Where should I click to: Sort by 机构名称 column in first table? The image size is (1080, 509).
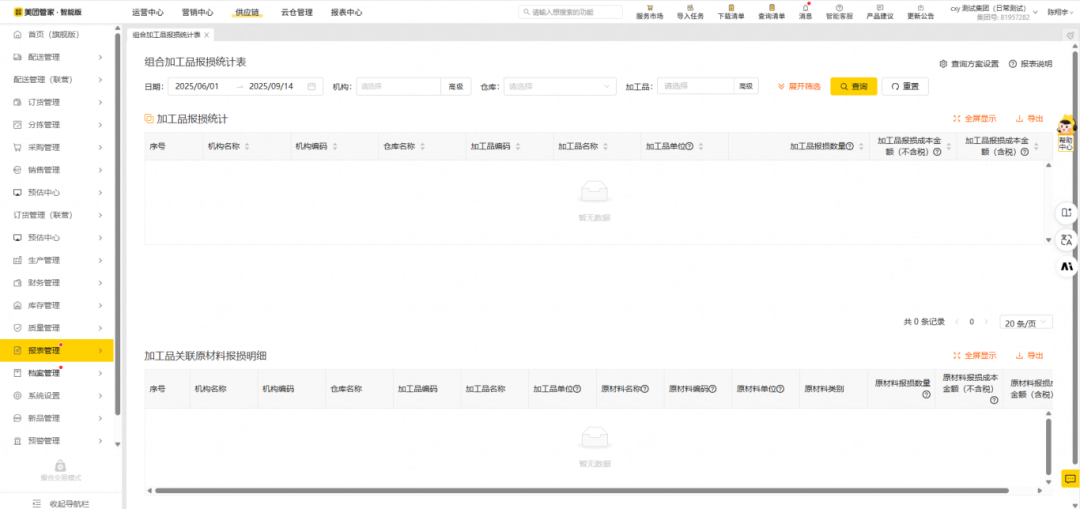pyautogui.click(x=247, y=146)
